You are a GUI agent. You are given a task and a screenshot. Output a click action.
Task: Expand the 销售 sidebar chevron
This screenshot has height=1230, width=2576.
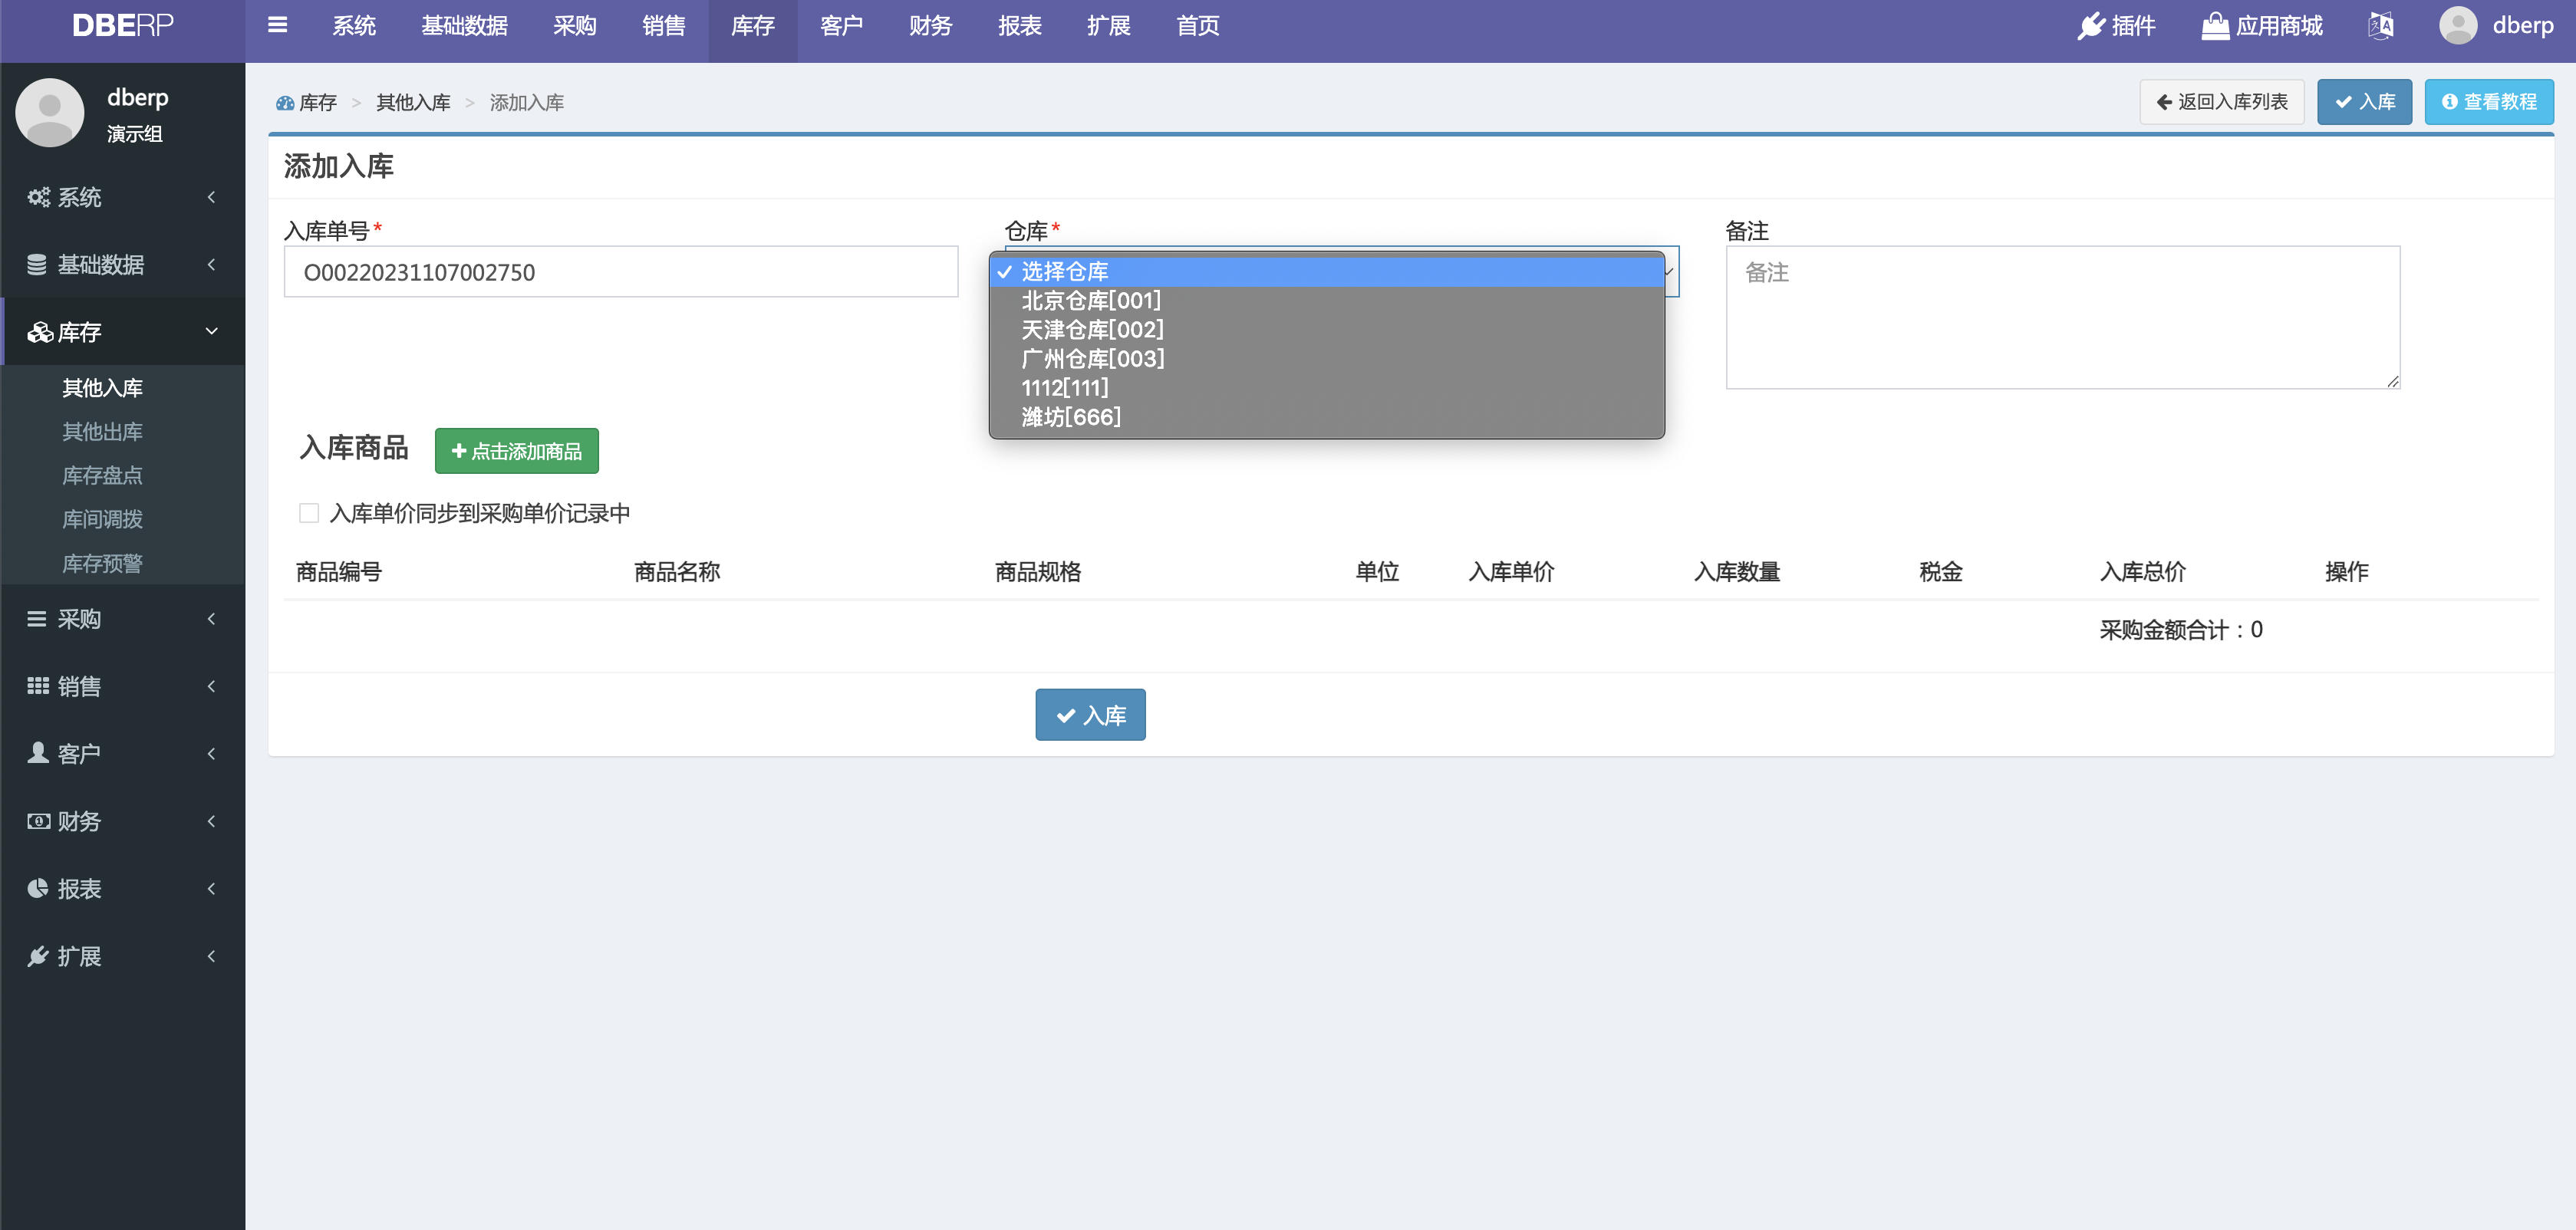pyautogui.click(x=211, y=686)
